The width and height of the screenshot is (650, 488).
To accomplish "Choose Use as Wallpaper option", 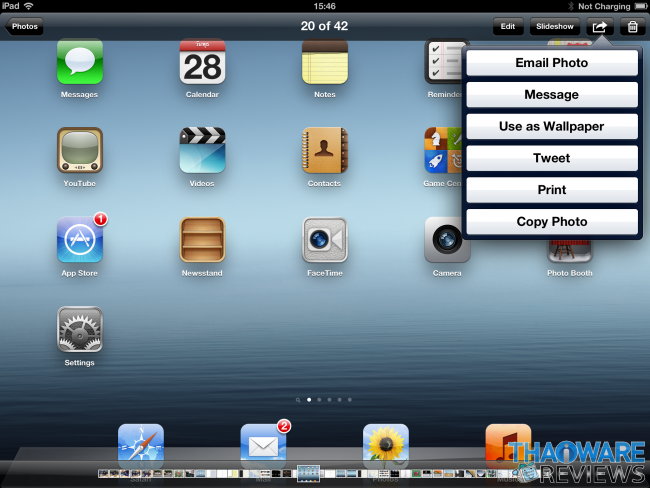I will [x=552, y=126].
